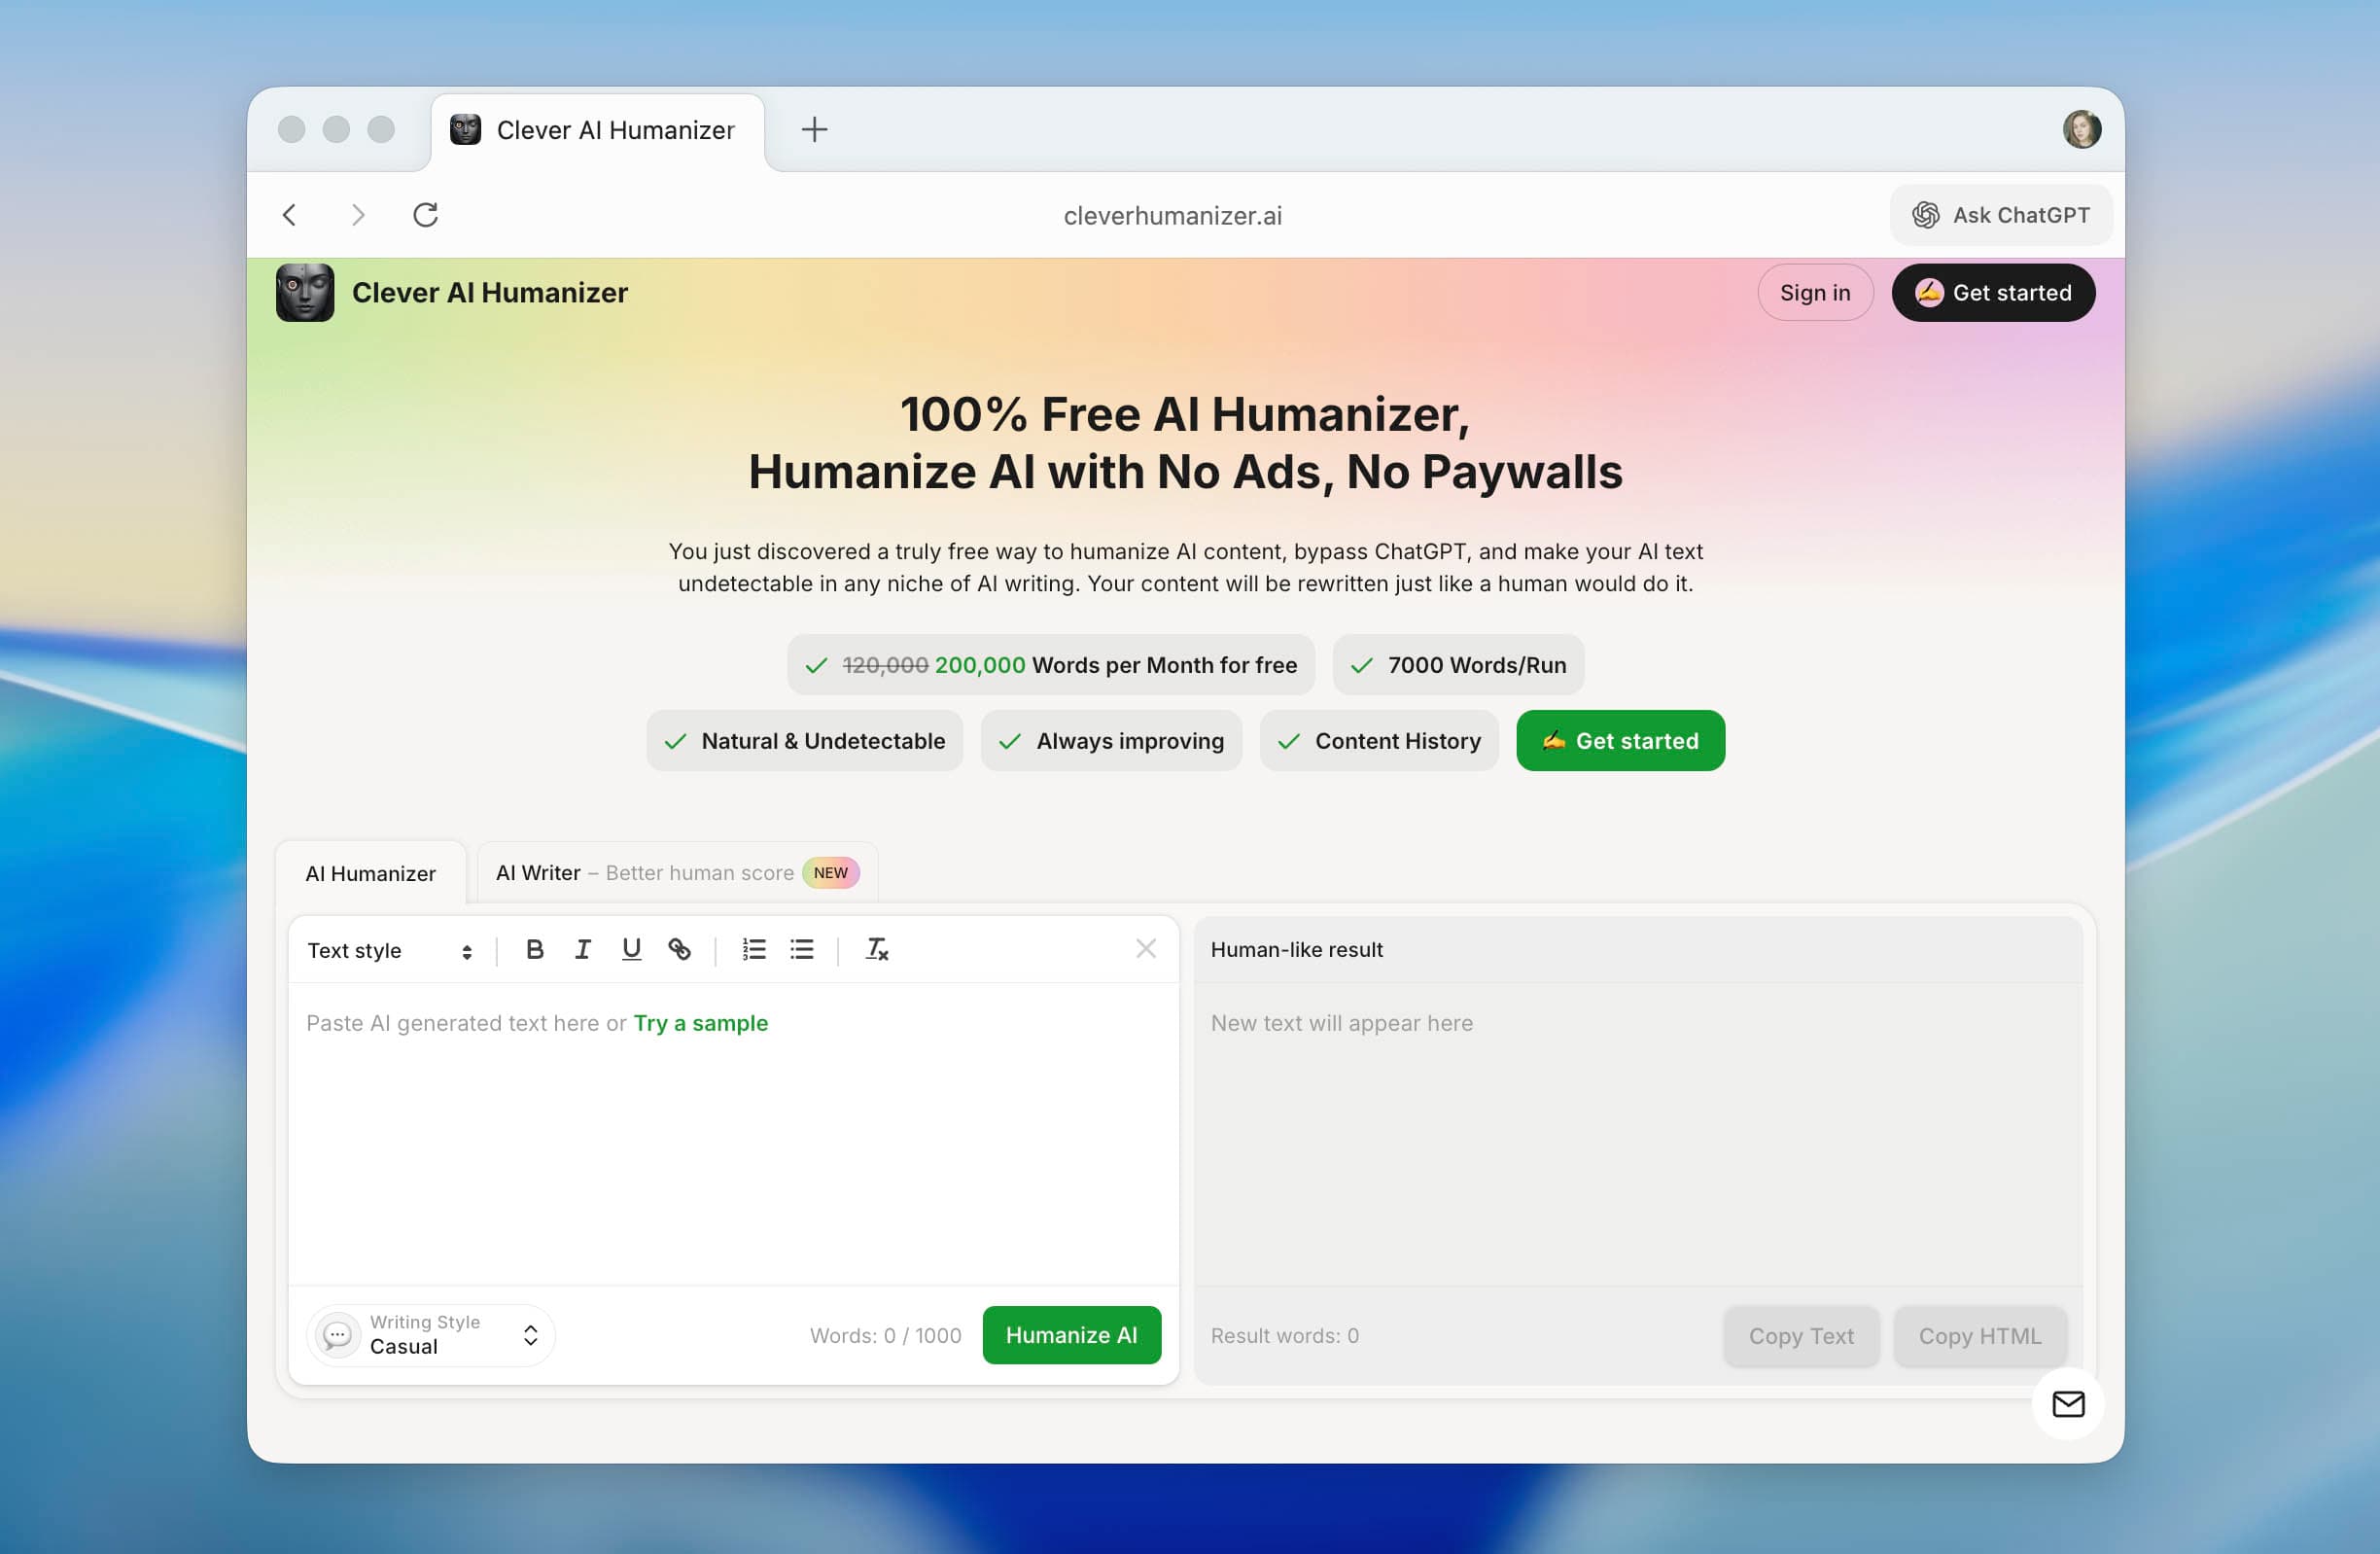Click the Sign in button

tap(1815, 292)
